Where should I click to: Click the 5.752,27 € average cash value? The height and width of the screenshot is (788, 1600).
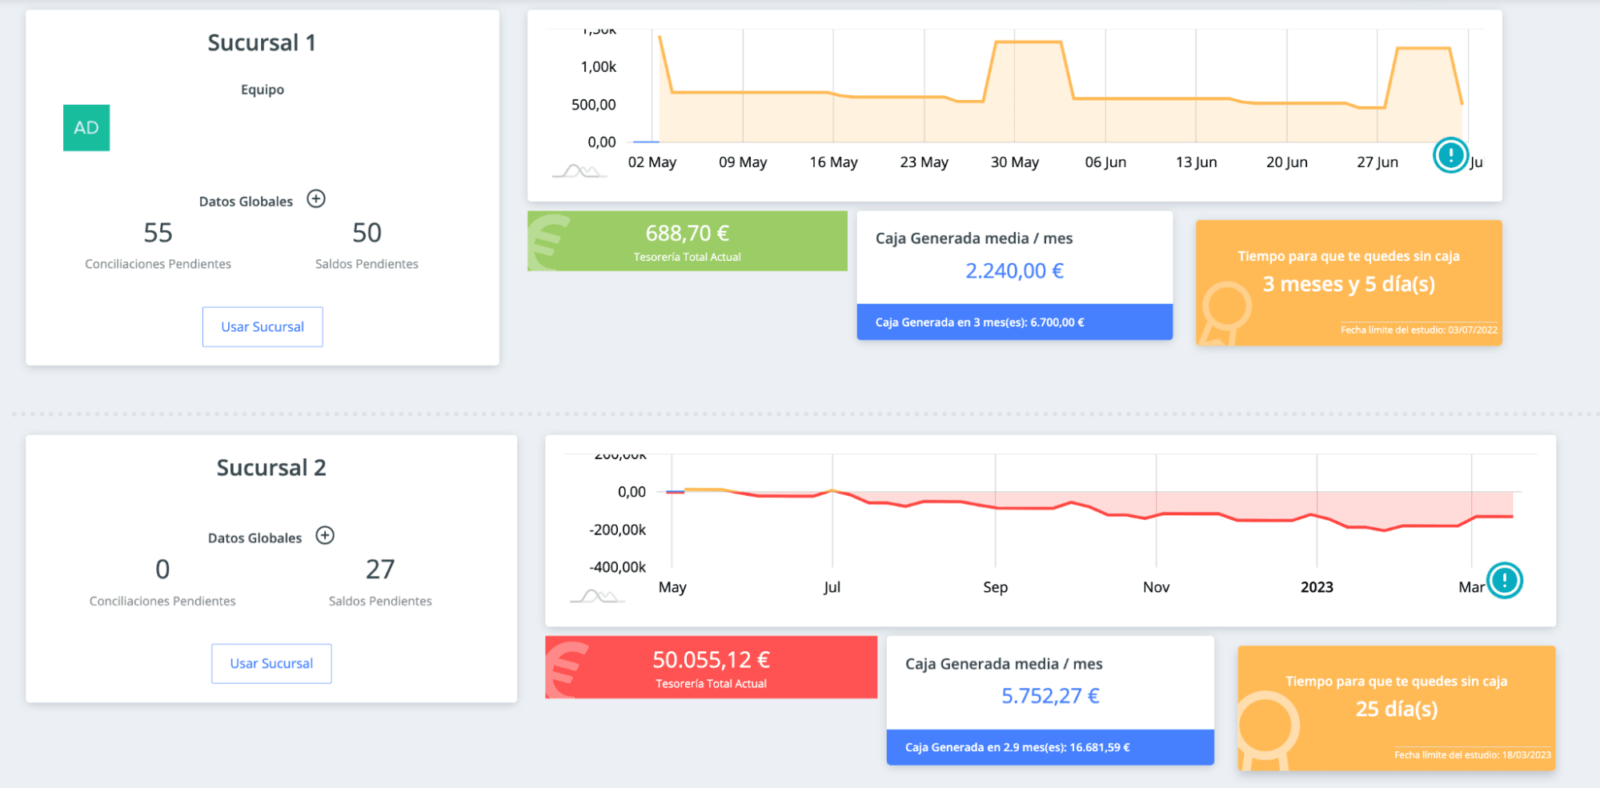pos(1050,696)
